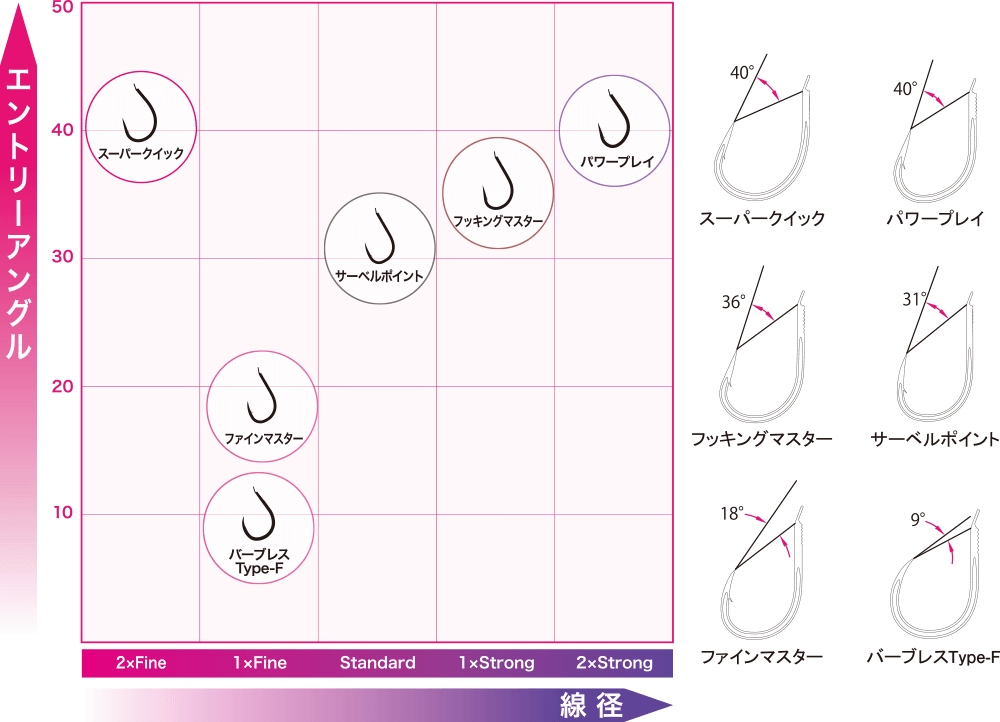The width and height of the screenshot is (1000, 722).
Task: Click the サーベルポイント caption under right diagram
Action: click(935, 439)
